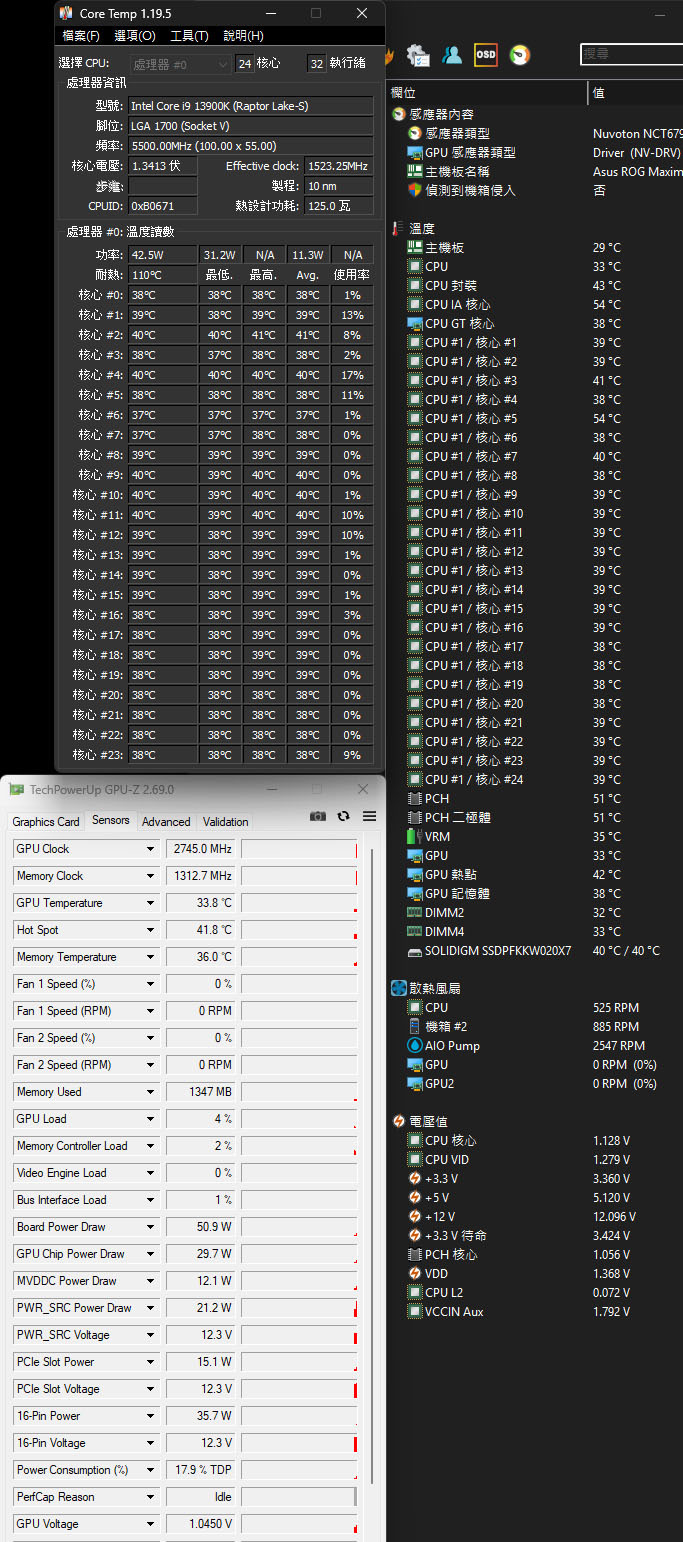Open the 選項(O) menu in Core Temp
This screenshot has width=683, height=1542.
tap(135, 36)
